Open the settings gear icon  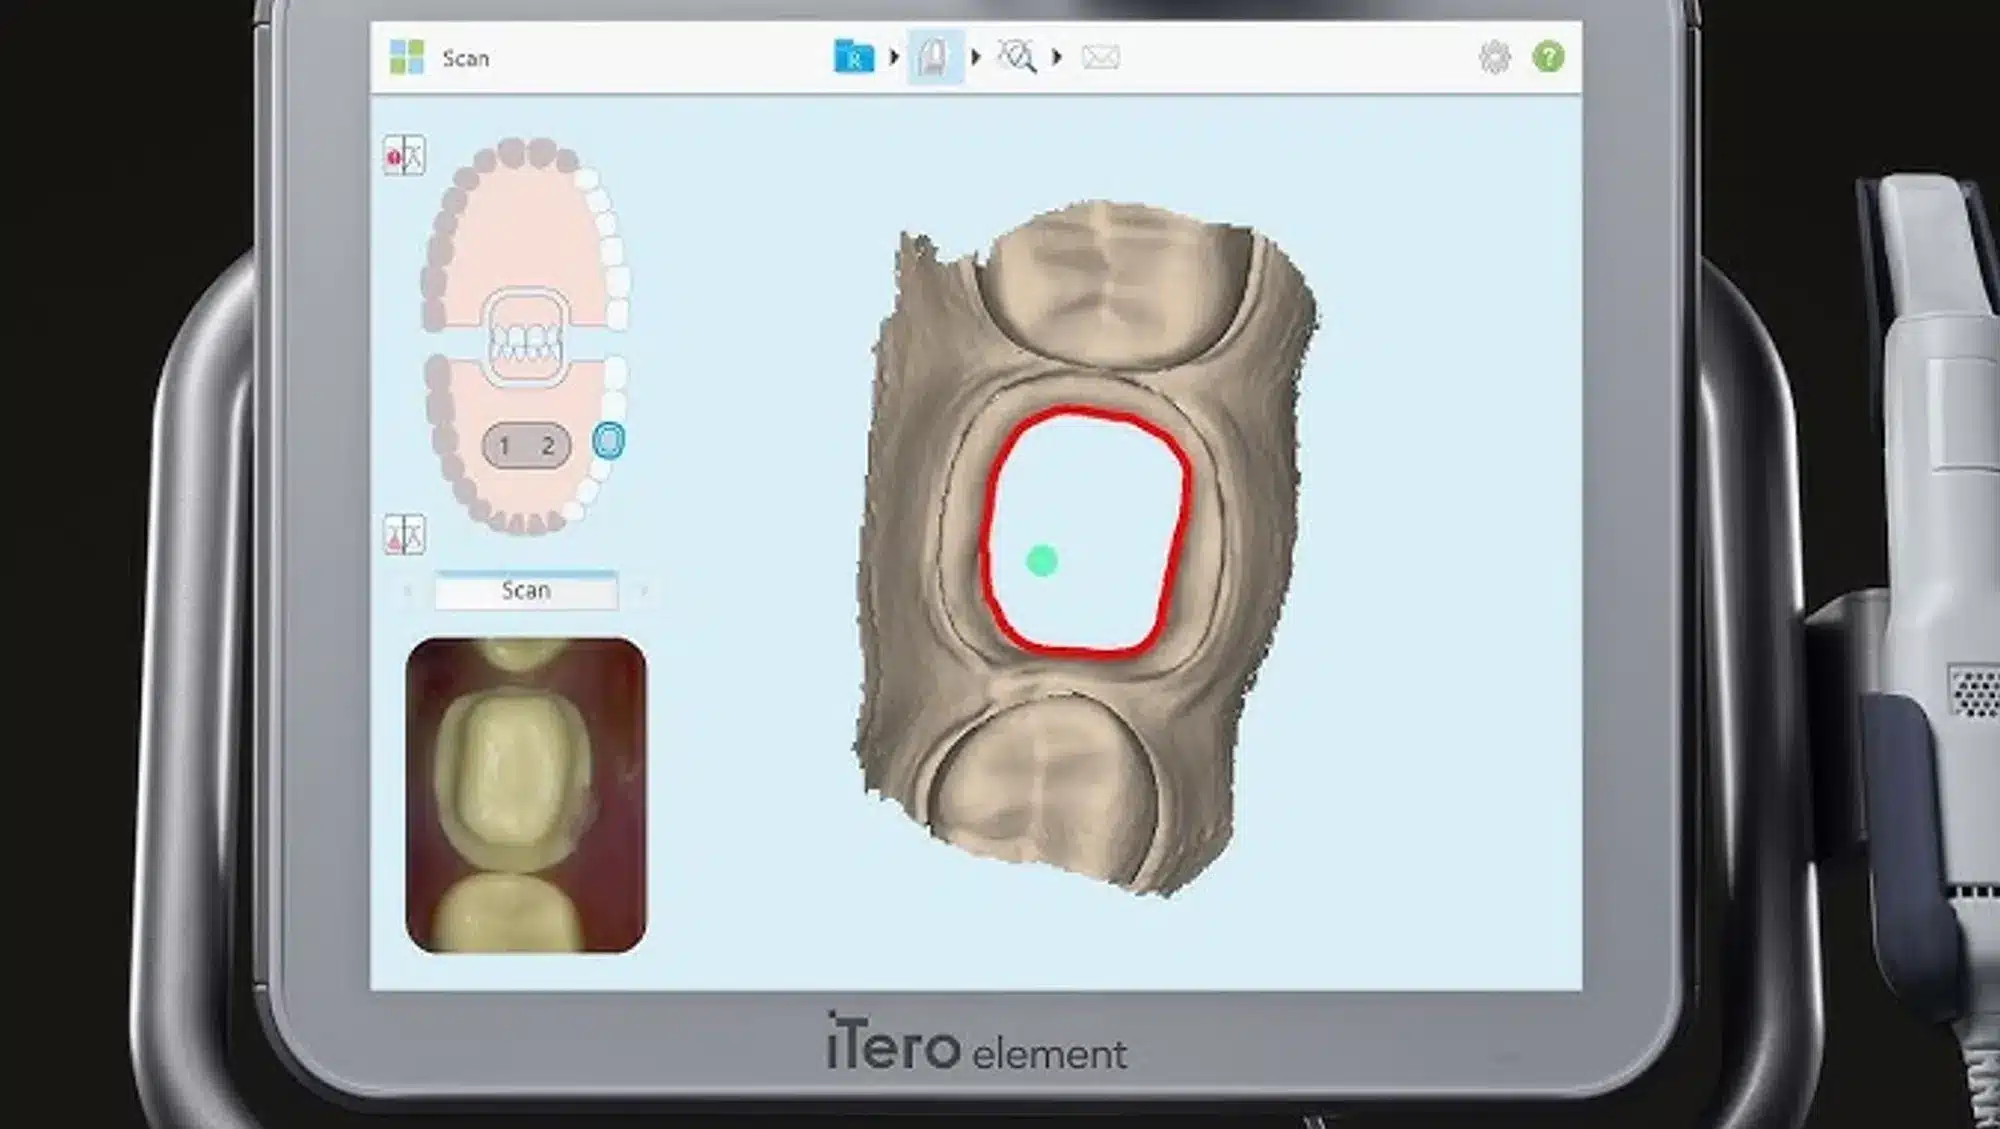(1494, 57)
